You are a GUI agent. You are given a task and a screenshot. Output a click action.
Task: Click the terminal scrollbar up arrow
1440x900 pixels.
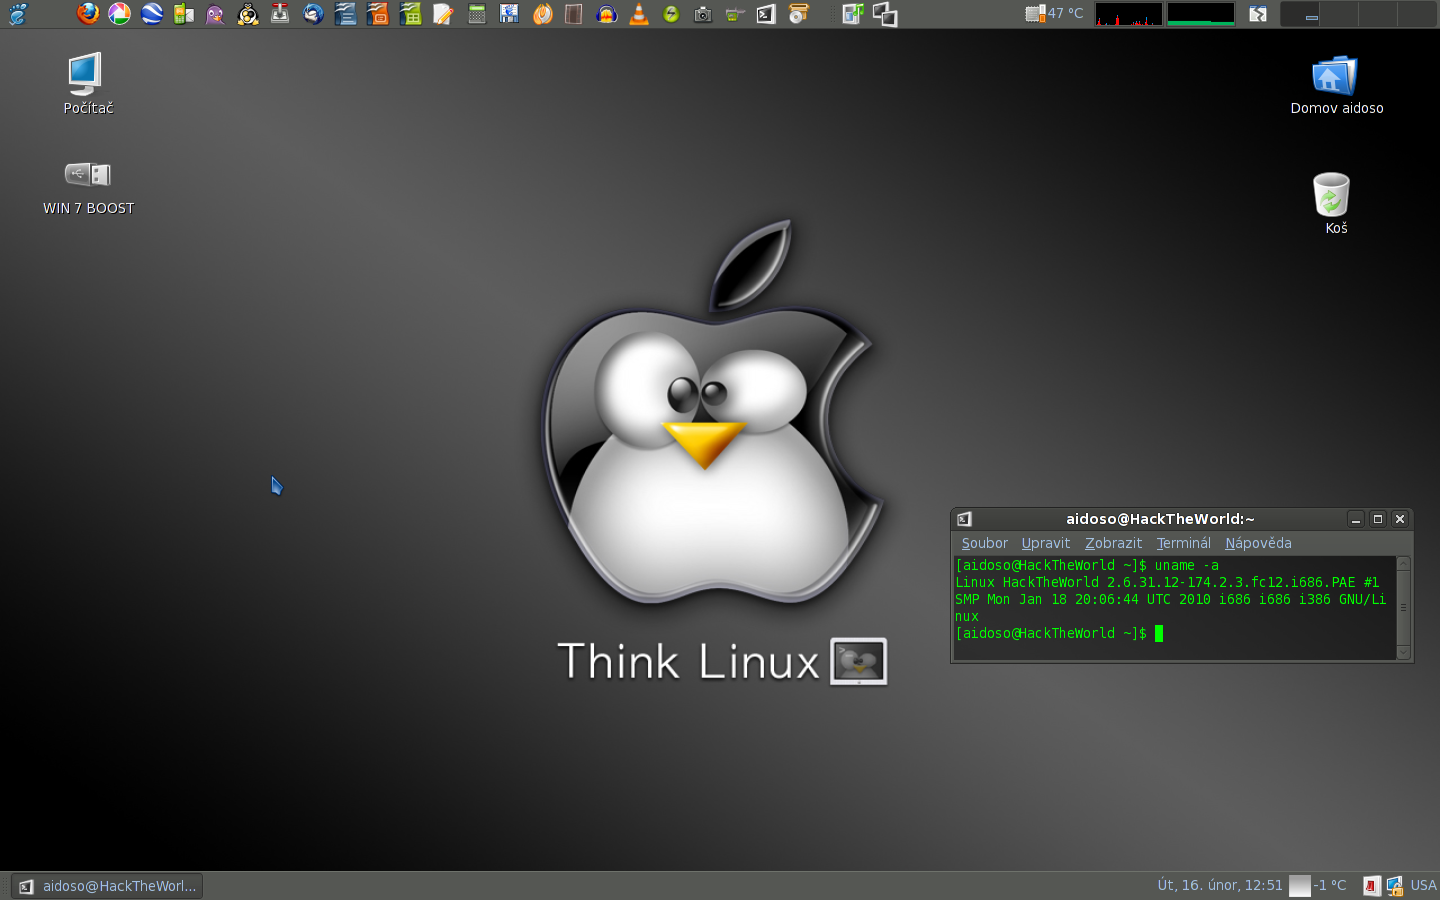pos(1403,564)
